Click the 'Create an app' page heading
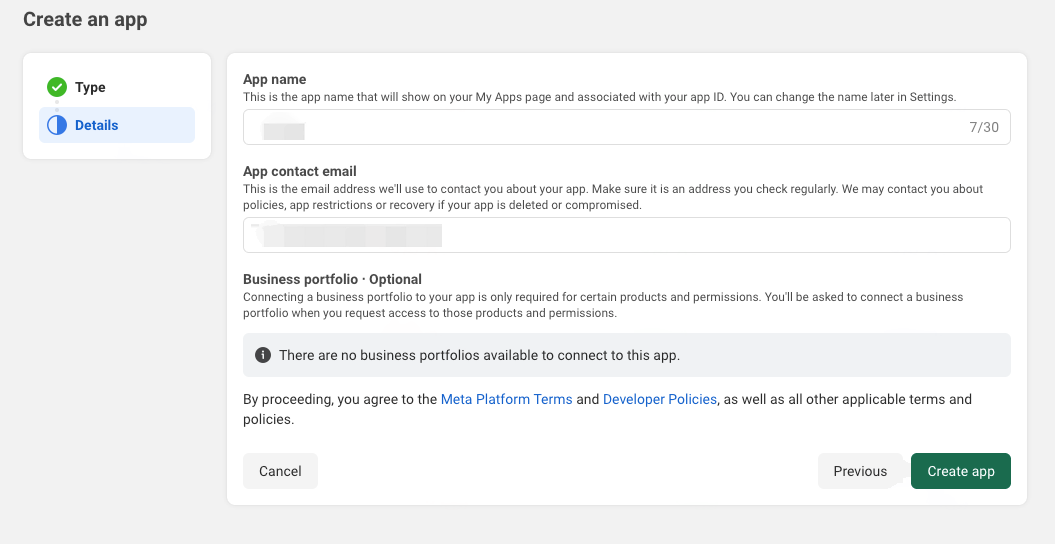1055x544 pixels. click(85, 20)
